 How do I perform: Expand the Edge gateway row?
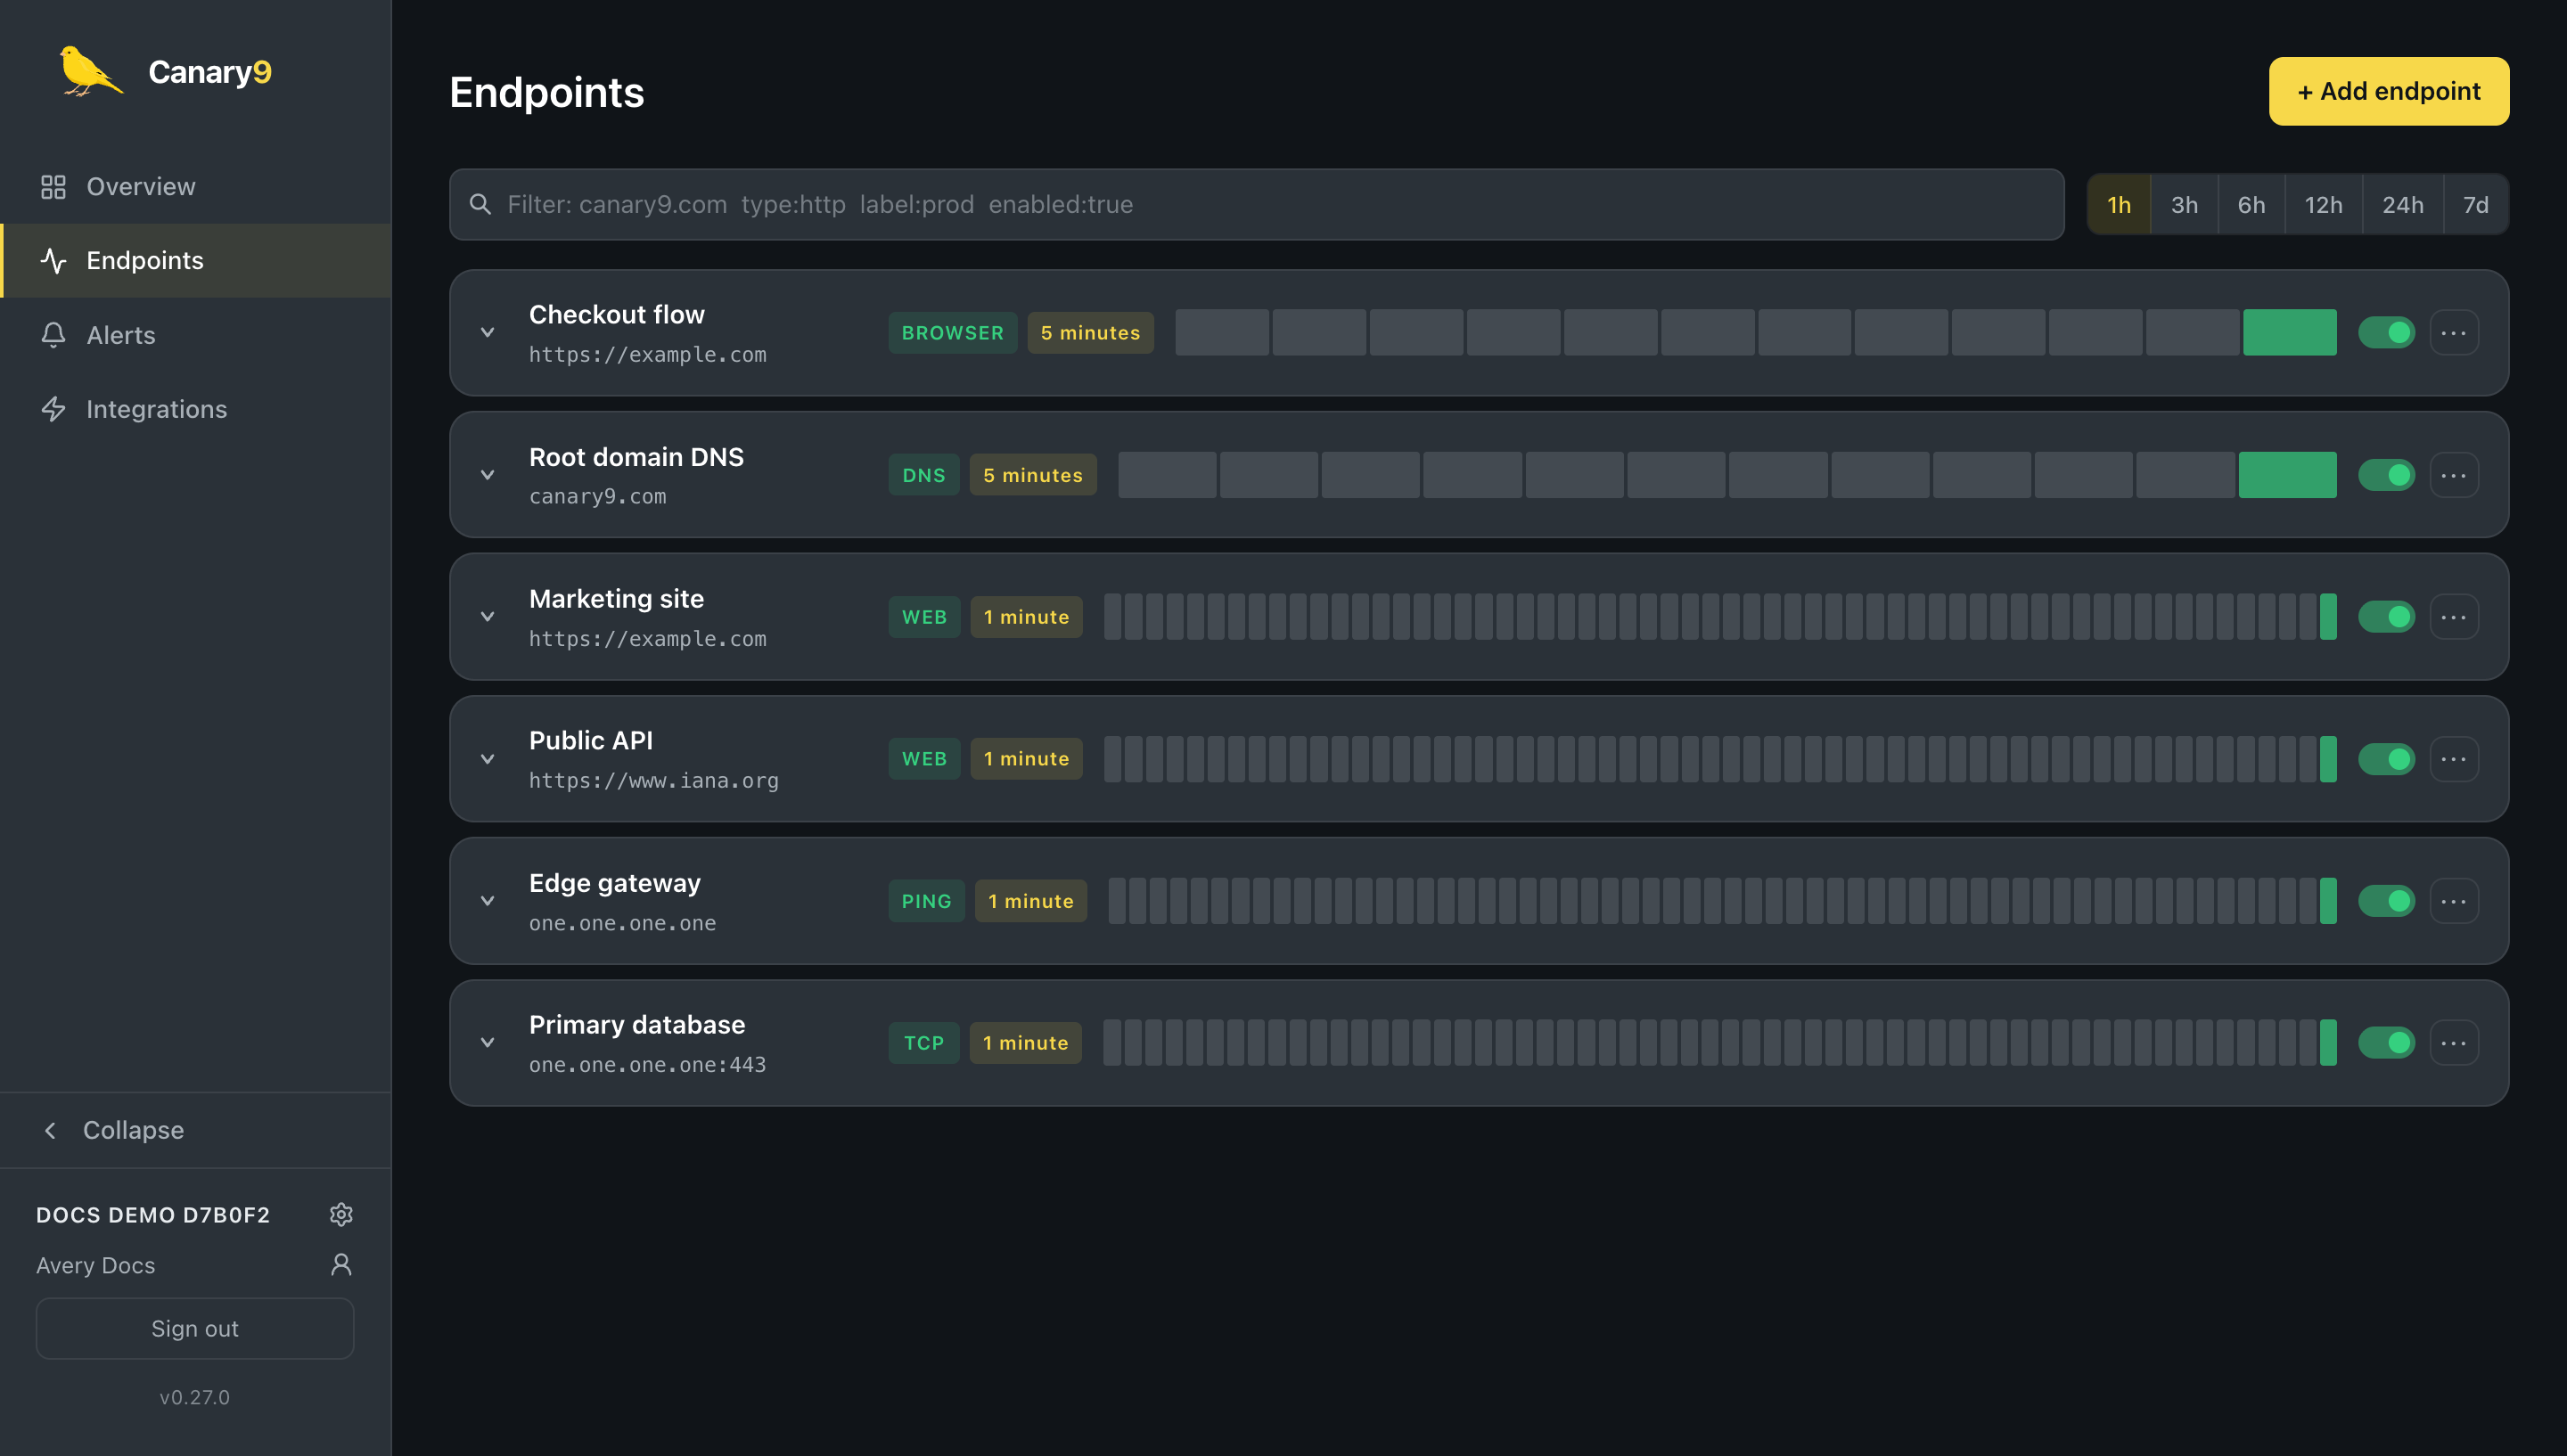coord(487,901)
